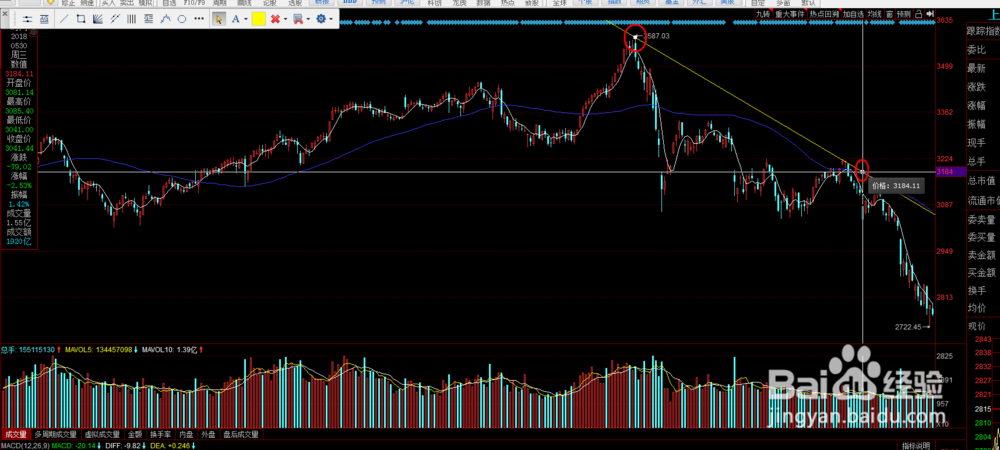Click the 总手 155115130 volume label
1000x450 pixels.
(27, 350)
